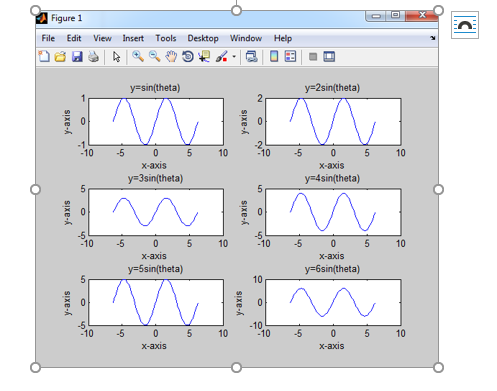Insert a colorbar using toolbar icon
Viewport: 497px width, 391px height.
(274, 57)
